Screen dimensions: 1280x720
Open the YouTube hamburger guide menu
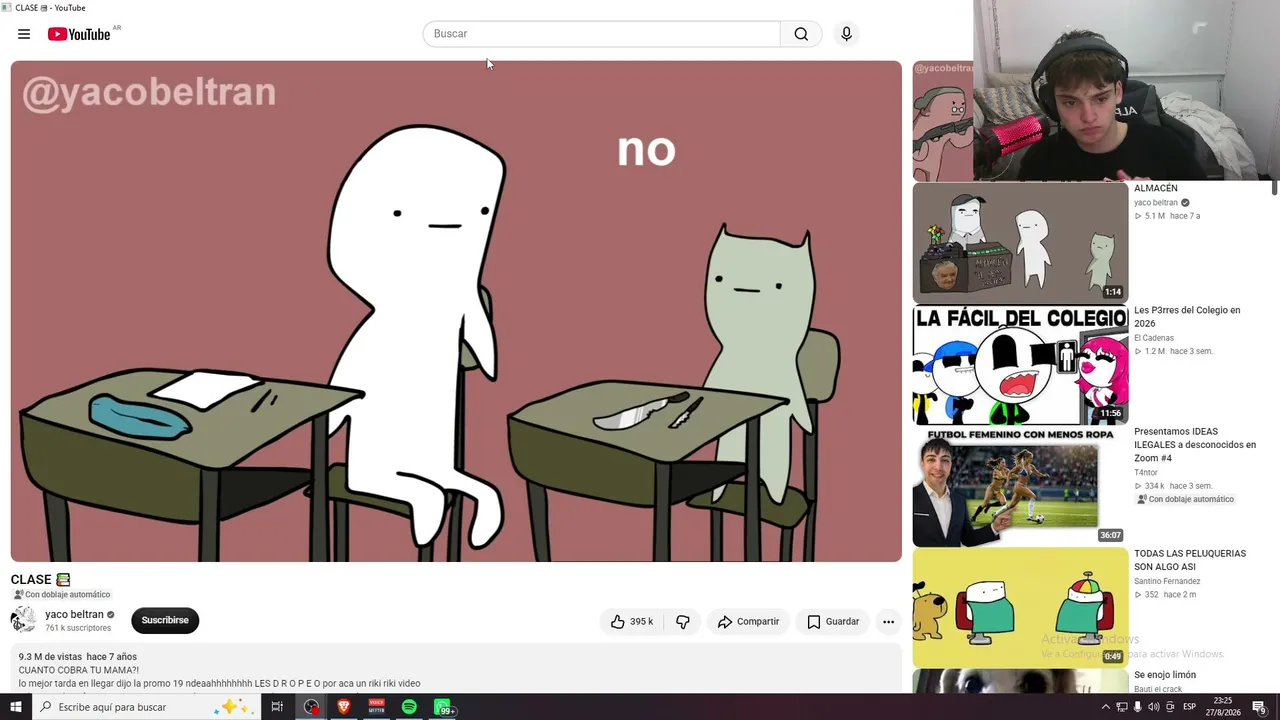[x=24, y=34]
